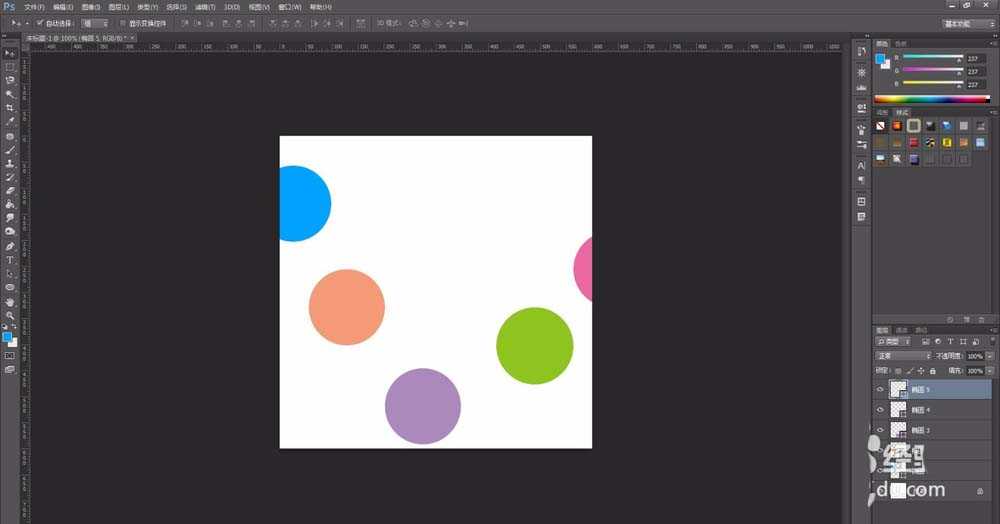Open the 文件 menu
1000x524 pixels.
coord(34,6)
